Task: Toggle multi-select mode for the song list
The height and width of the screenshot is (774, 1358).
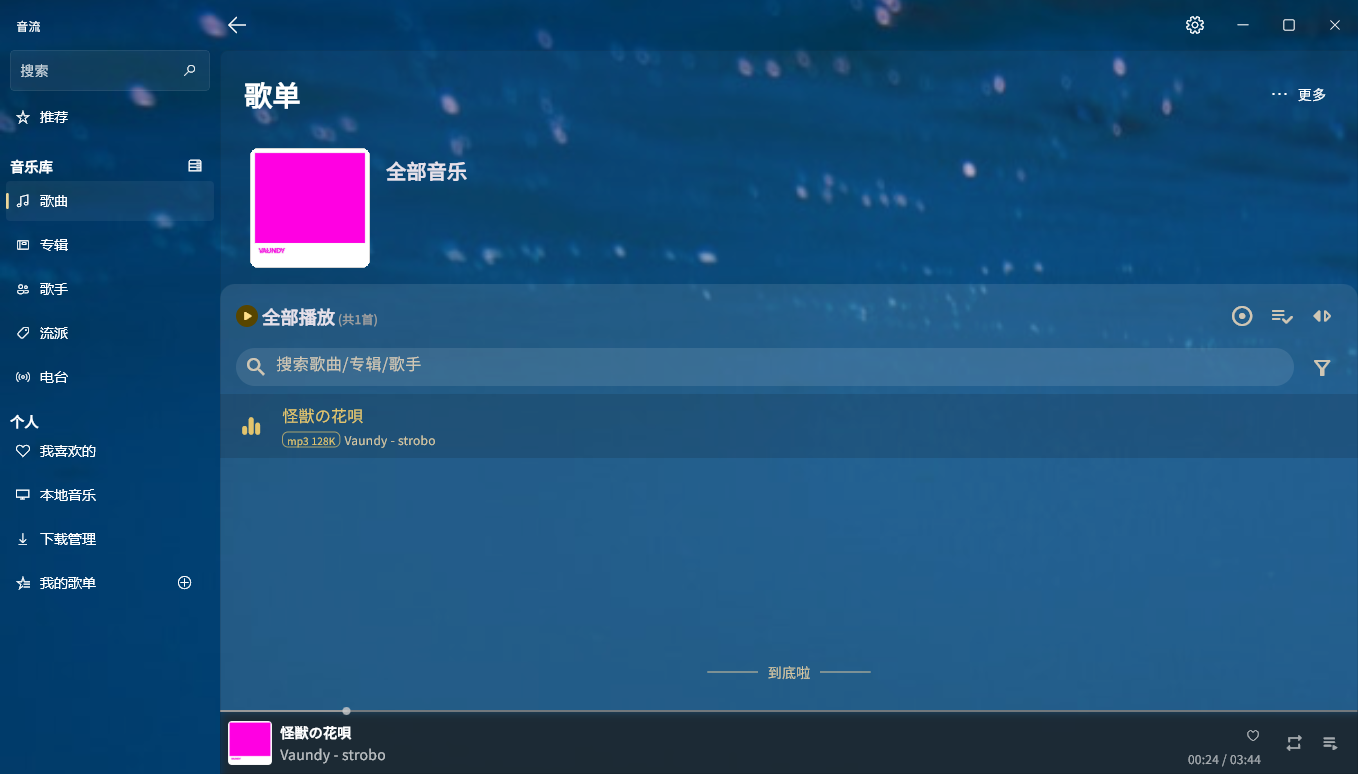Action: (1281, 316)
